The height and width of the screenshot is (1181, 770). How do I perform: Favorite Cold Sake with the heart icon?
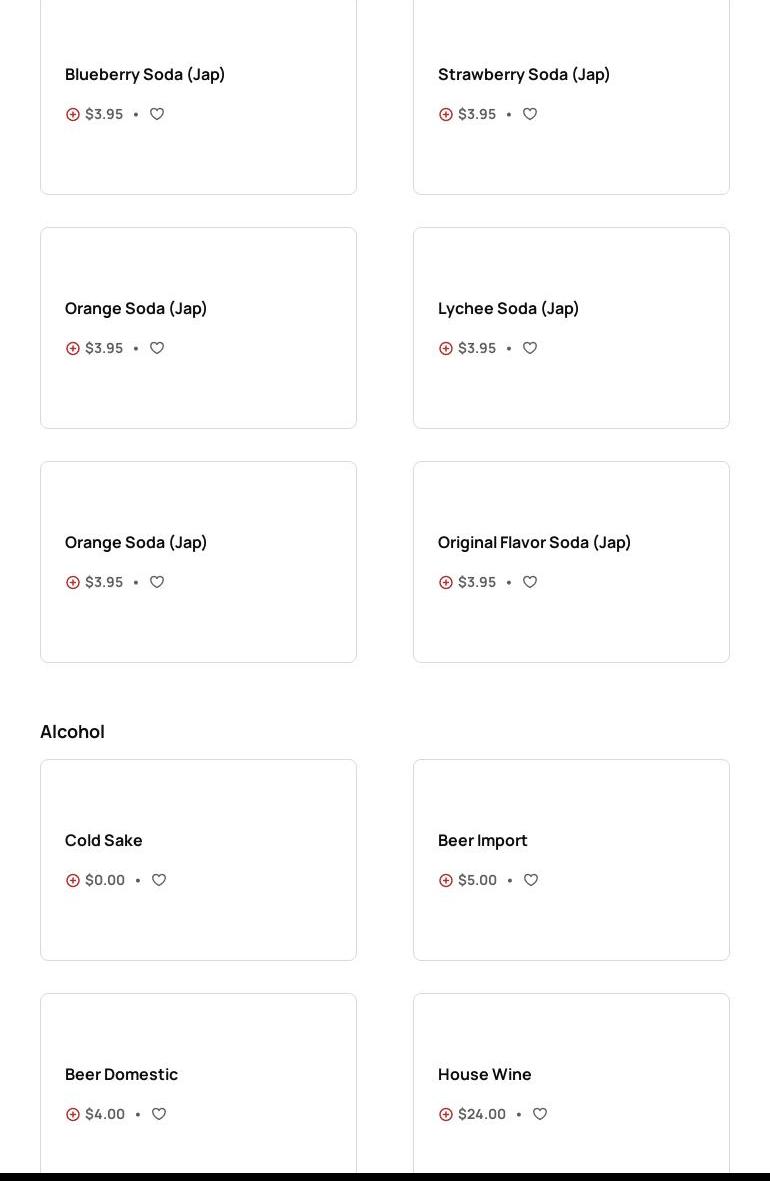click(x=159, y=880)
